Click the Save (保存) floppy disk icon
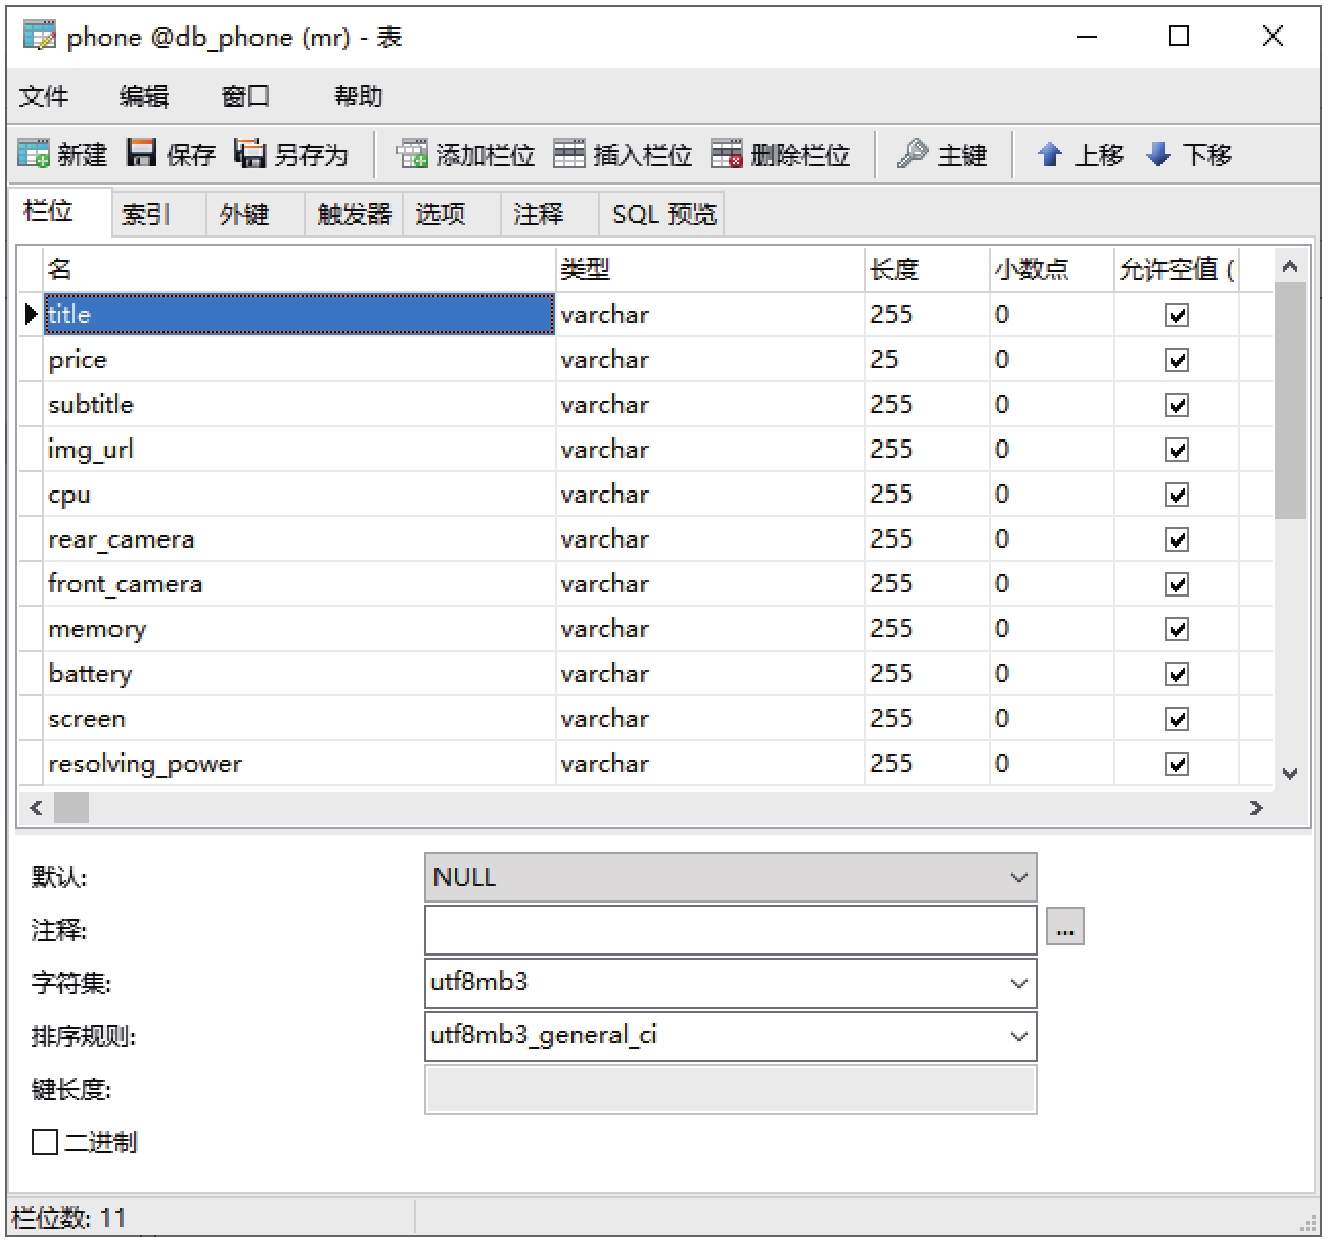 coord(142,154)
